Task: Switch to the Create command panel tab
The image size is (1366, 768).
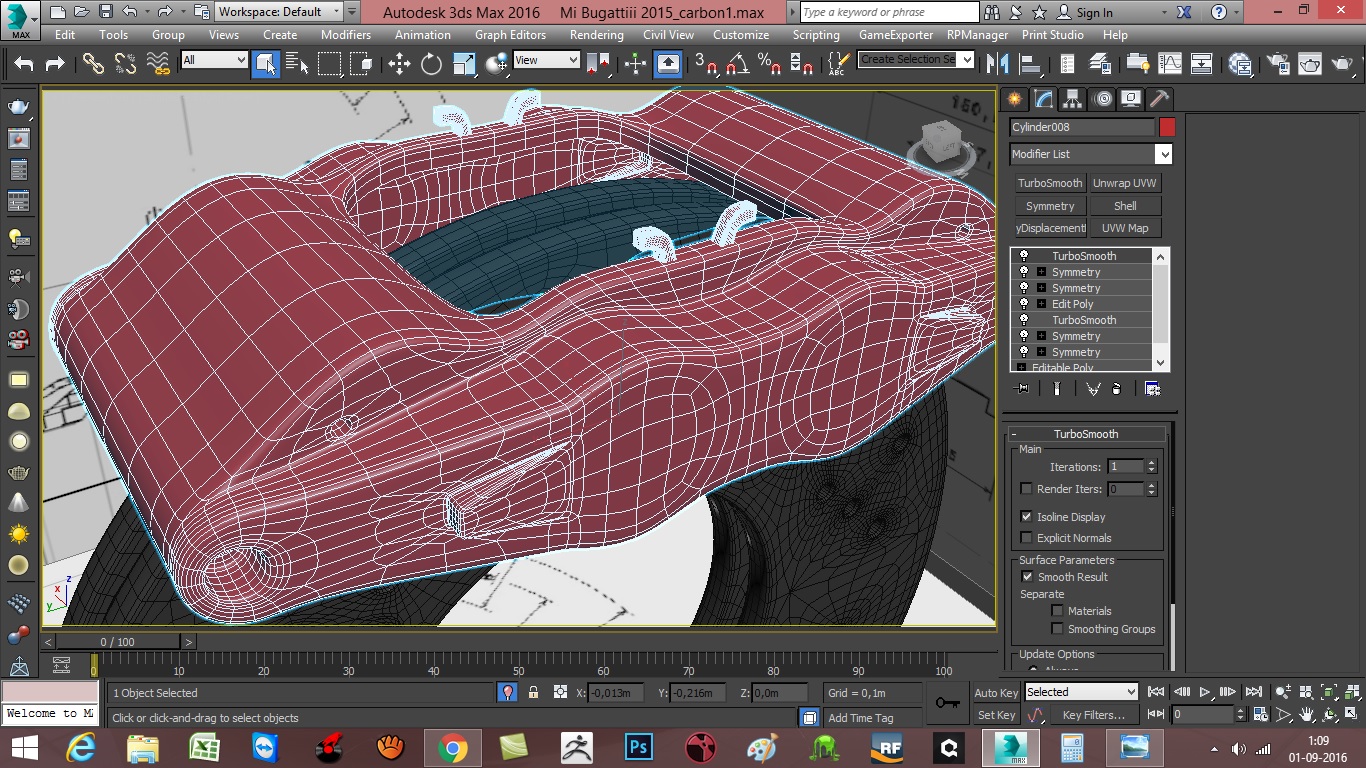Action: click(1015, 99)
